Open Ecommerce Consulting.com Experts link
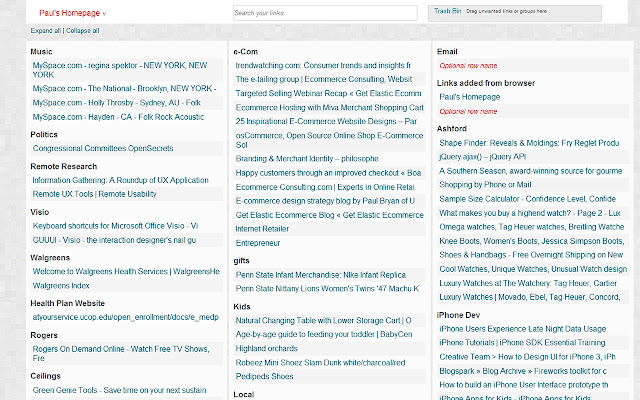This screenshot has height=400, width=640. coord(325,187)
